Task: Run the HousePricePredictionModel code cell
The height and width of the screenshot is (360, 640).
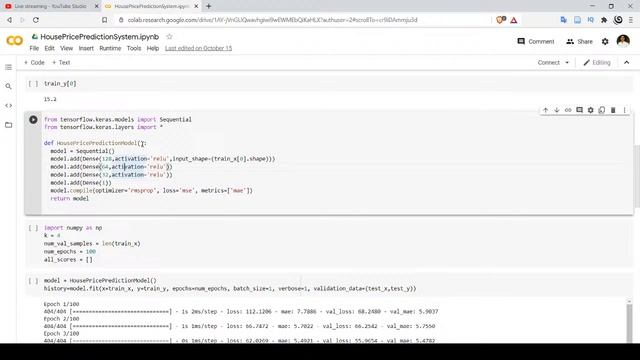Action: point(33,120)
